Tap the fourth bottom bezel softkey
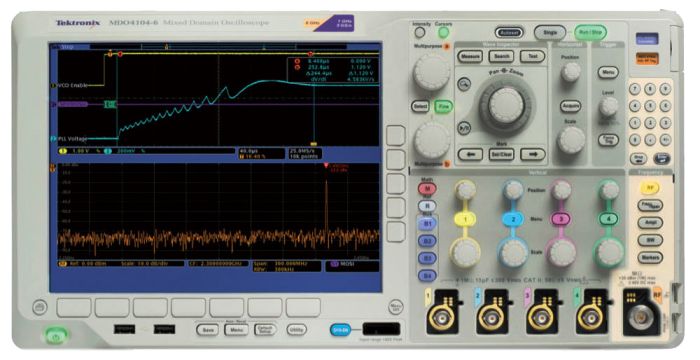This screenshot has width=700, height=360. (x=189, y=308)
